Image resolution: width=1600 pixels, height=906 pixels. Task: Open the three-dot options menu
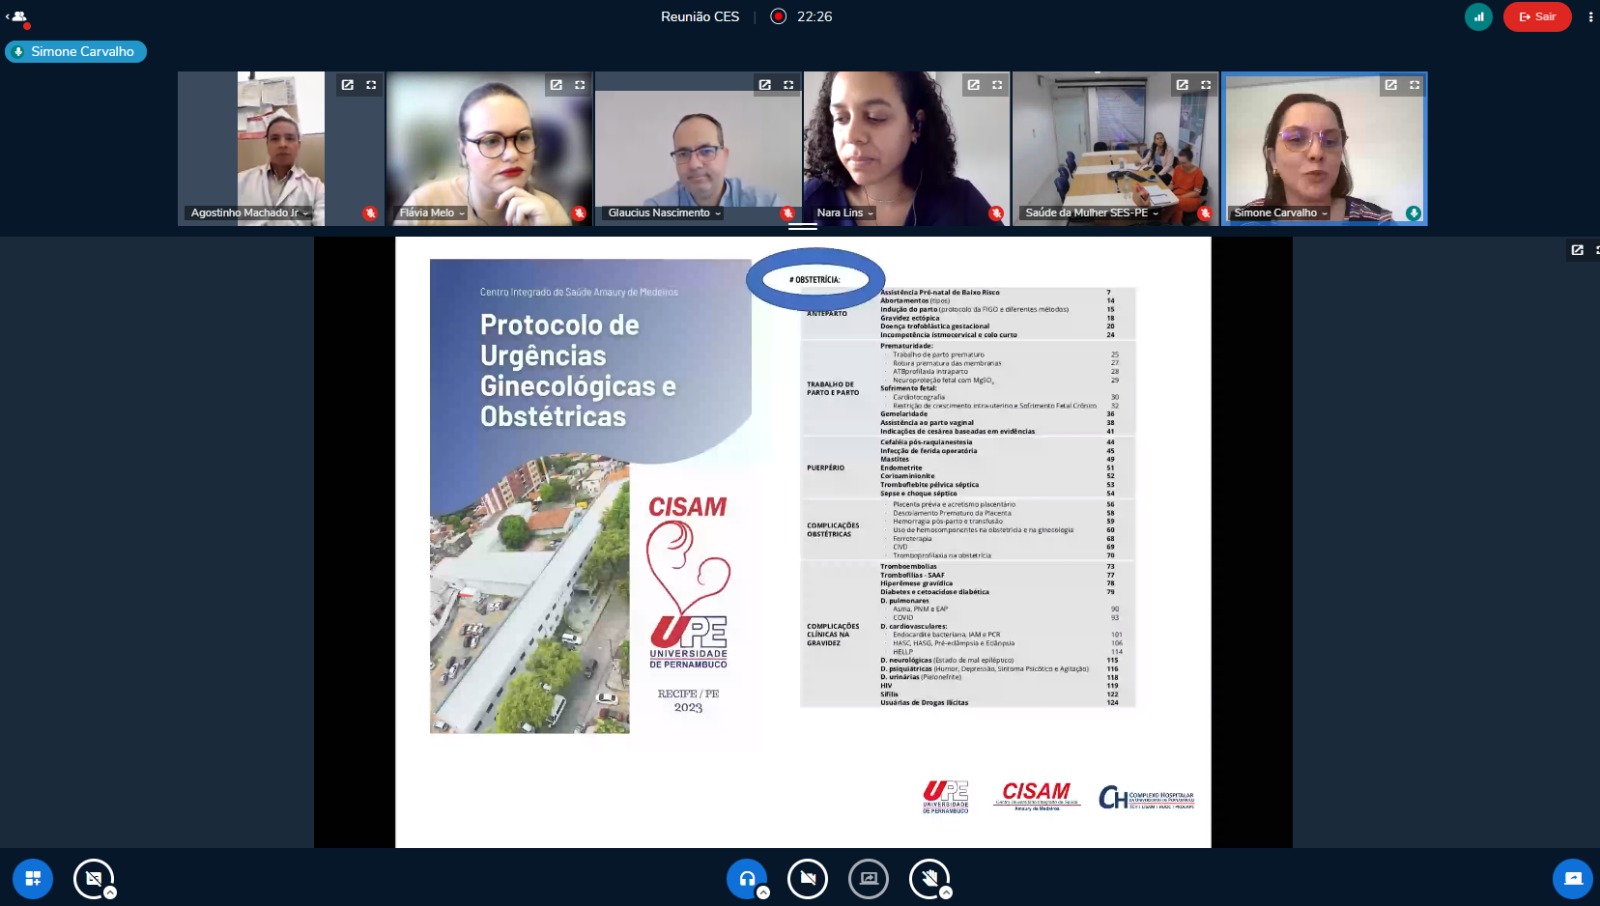(x=1590, y=17)
